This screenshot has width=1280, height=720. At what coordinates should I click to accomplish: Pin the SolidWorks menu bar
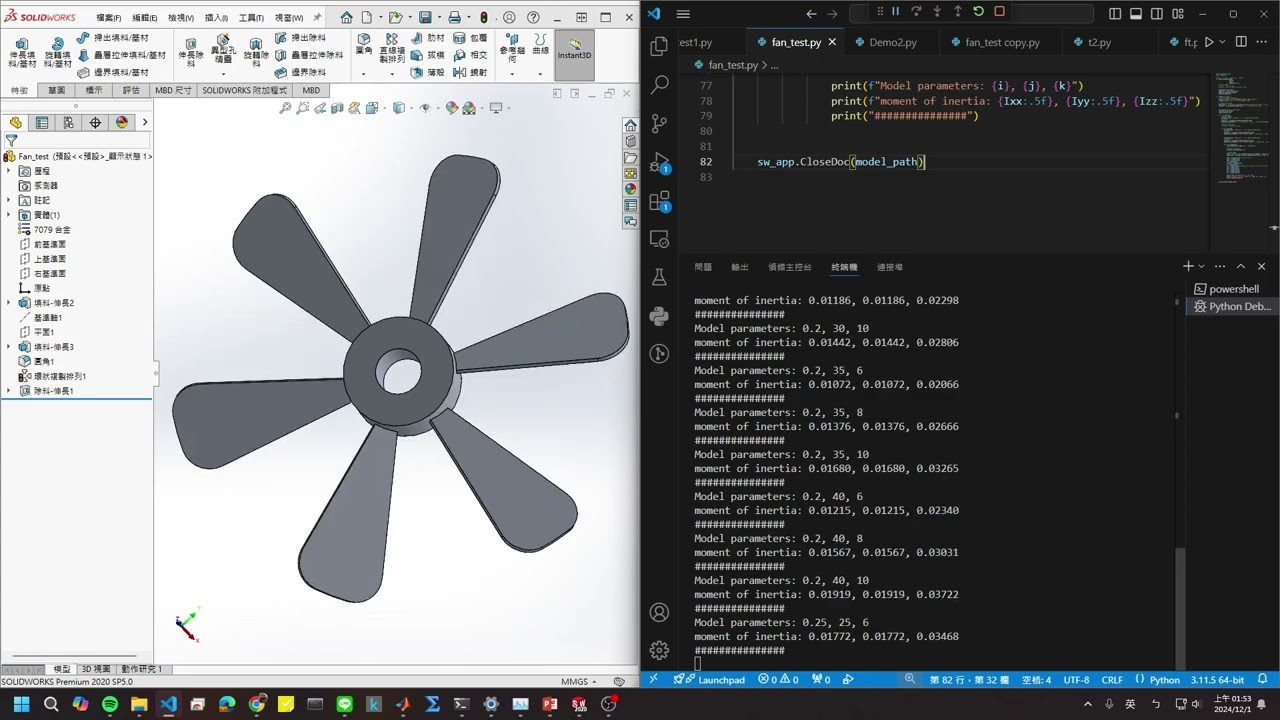pos(318,17)
